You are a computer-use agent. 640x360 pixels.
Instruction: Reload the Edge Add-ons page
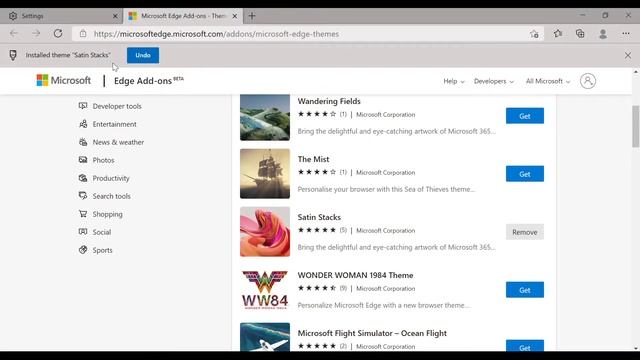58,34
